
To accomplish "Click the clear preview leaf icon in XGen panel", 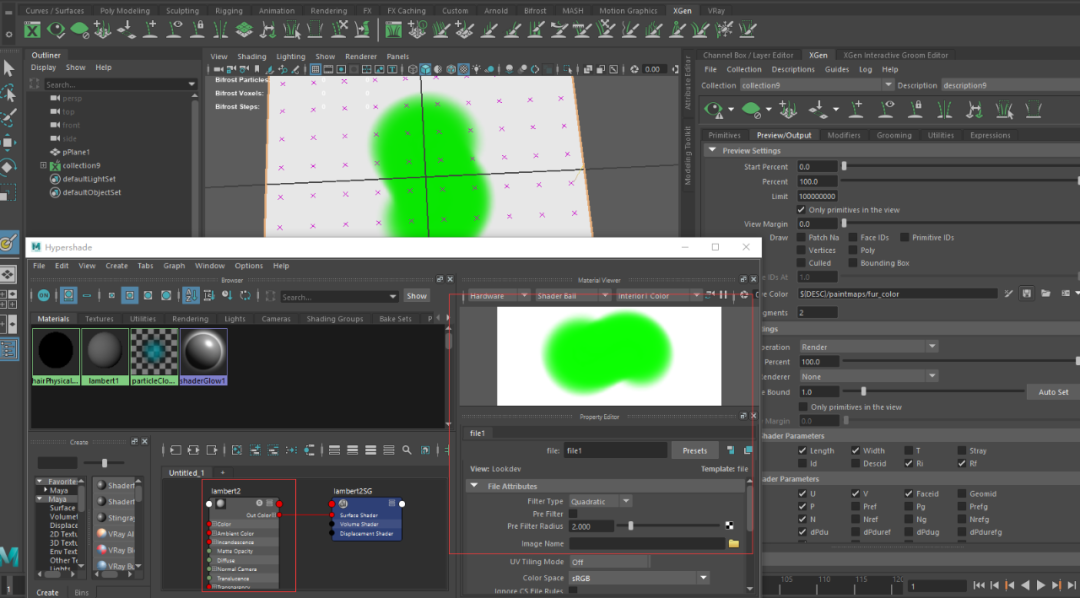I will (x=751, y=109).
